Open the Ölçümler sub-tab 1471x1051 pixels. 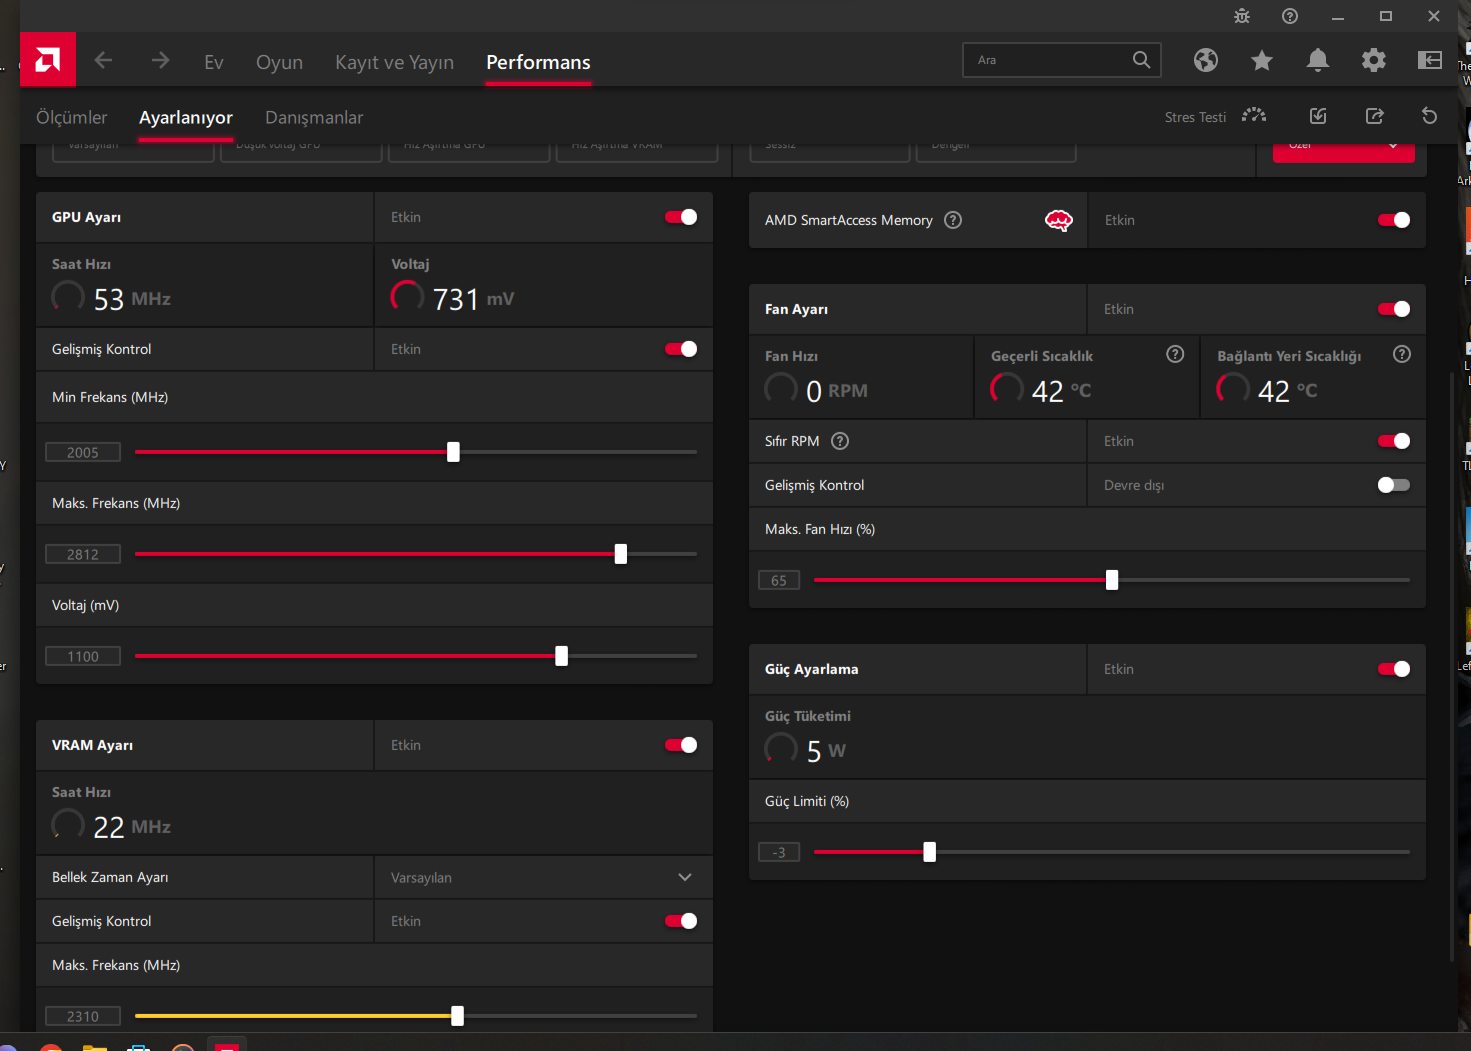(x=71, y=117)
